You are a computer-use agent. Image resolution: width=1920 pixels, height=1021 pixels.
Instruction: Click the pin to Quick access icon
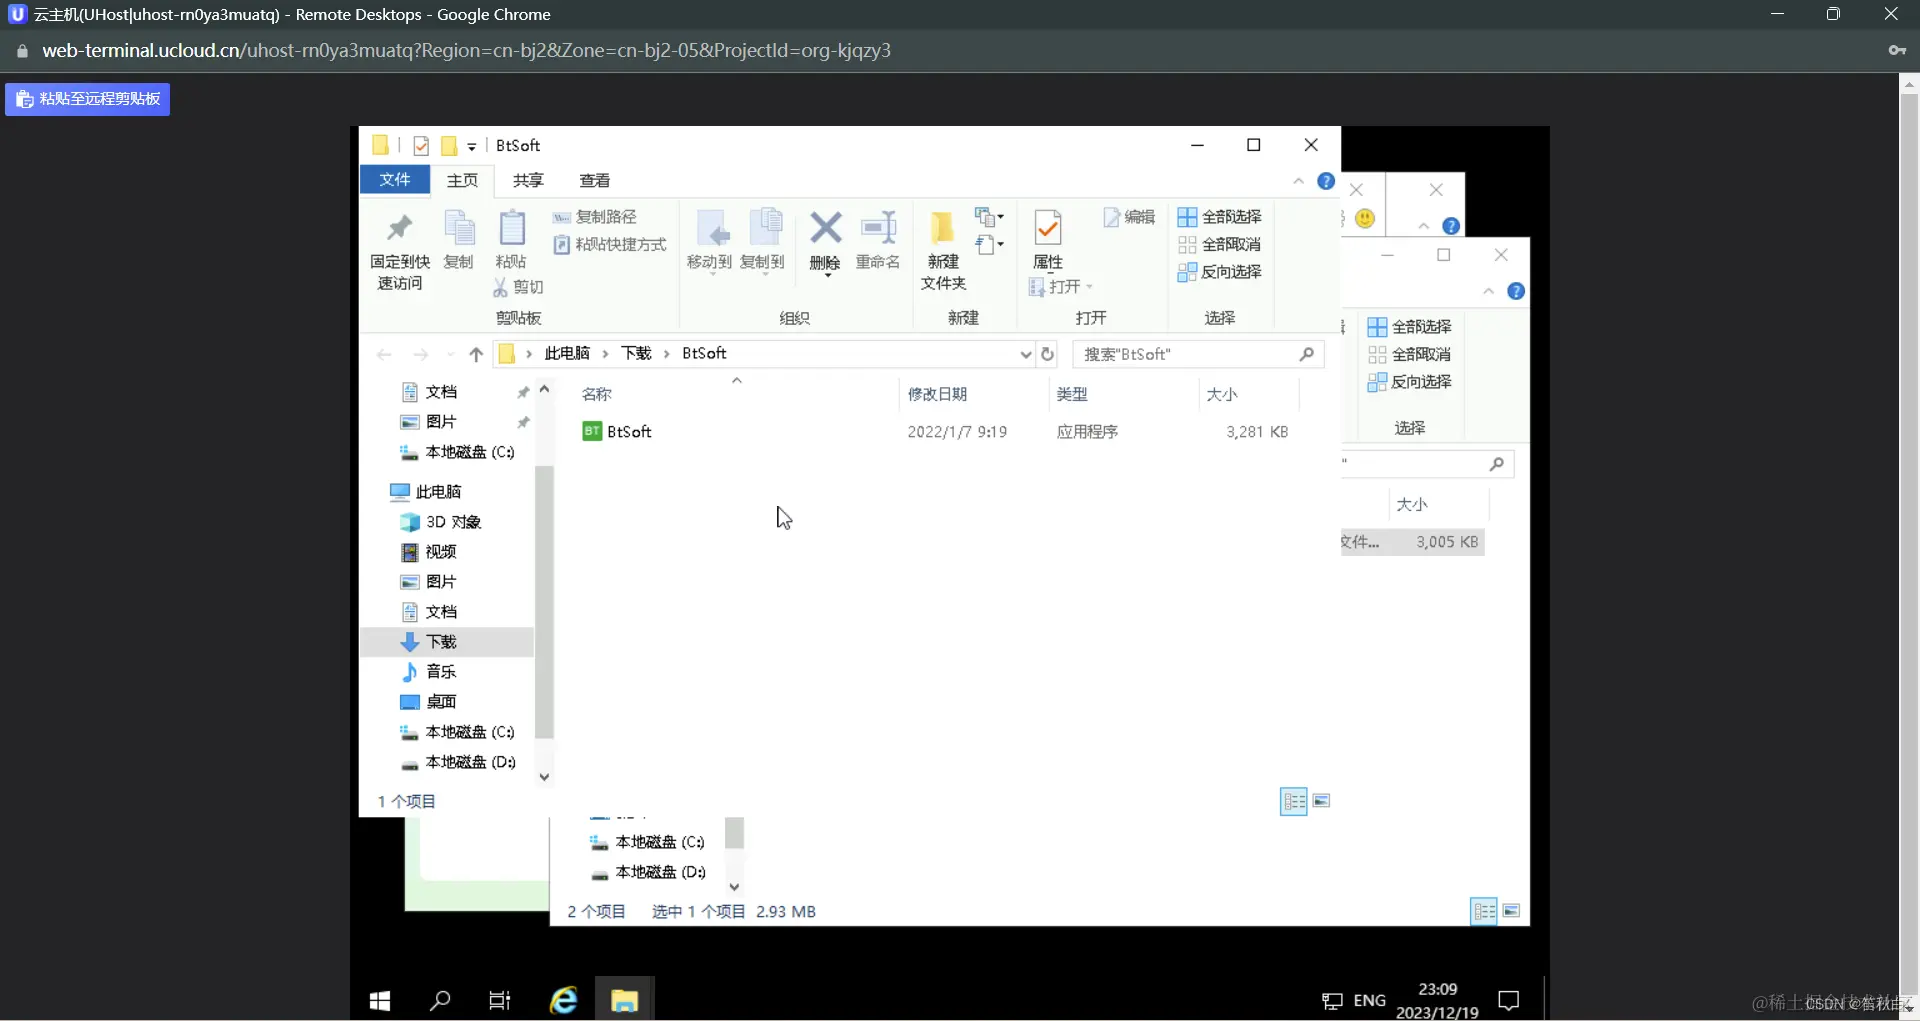click(x=400, y=229)
